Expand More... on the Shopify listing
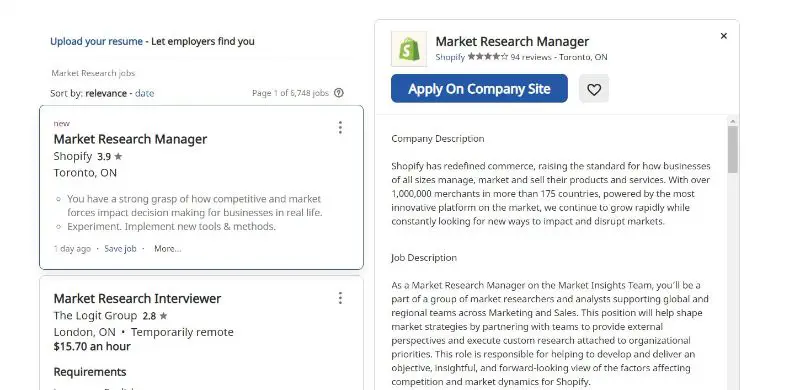 point(167,249)
